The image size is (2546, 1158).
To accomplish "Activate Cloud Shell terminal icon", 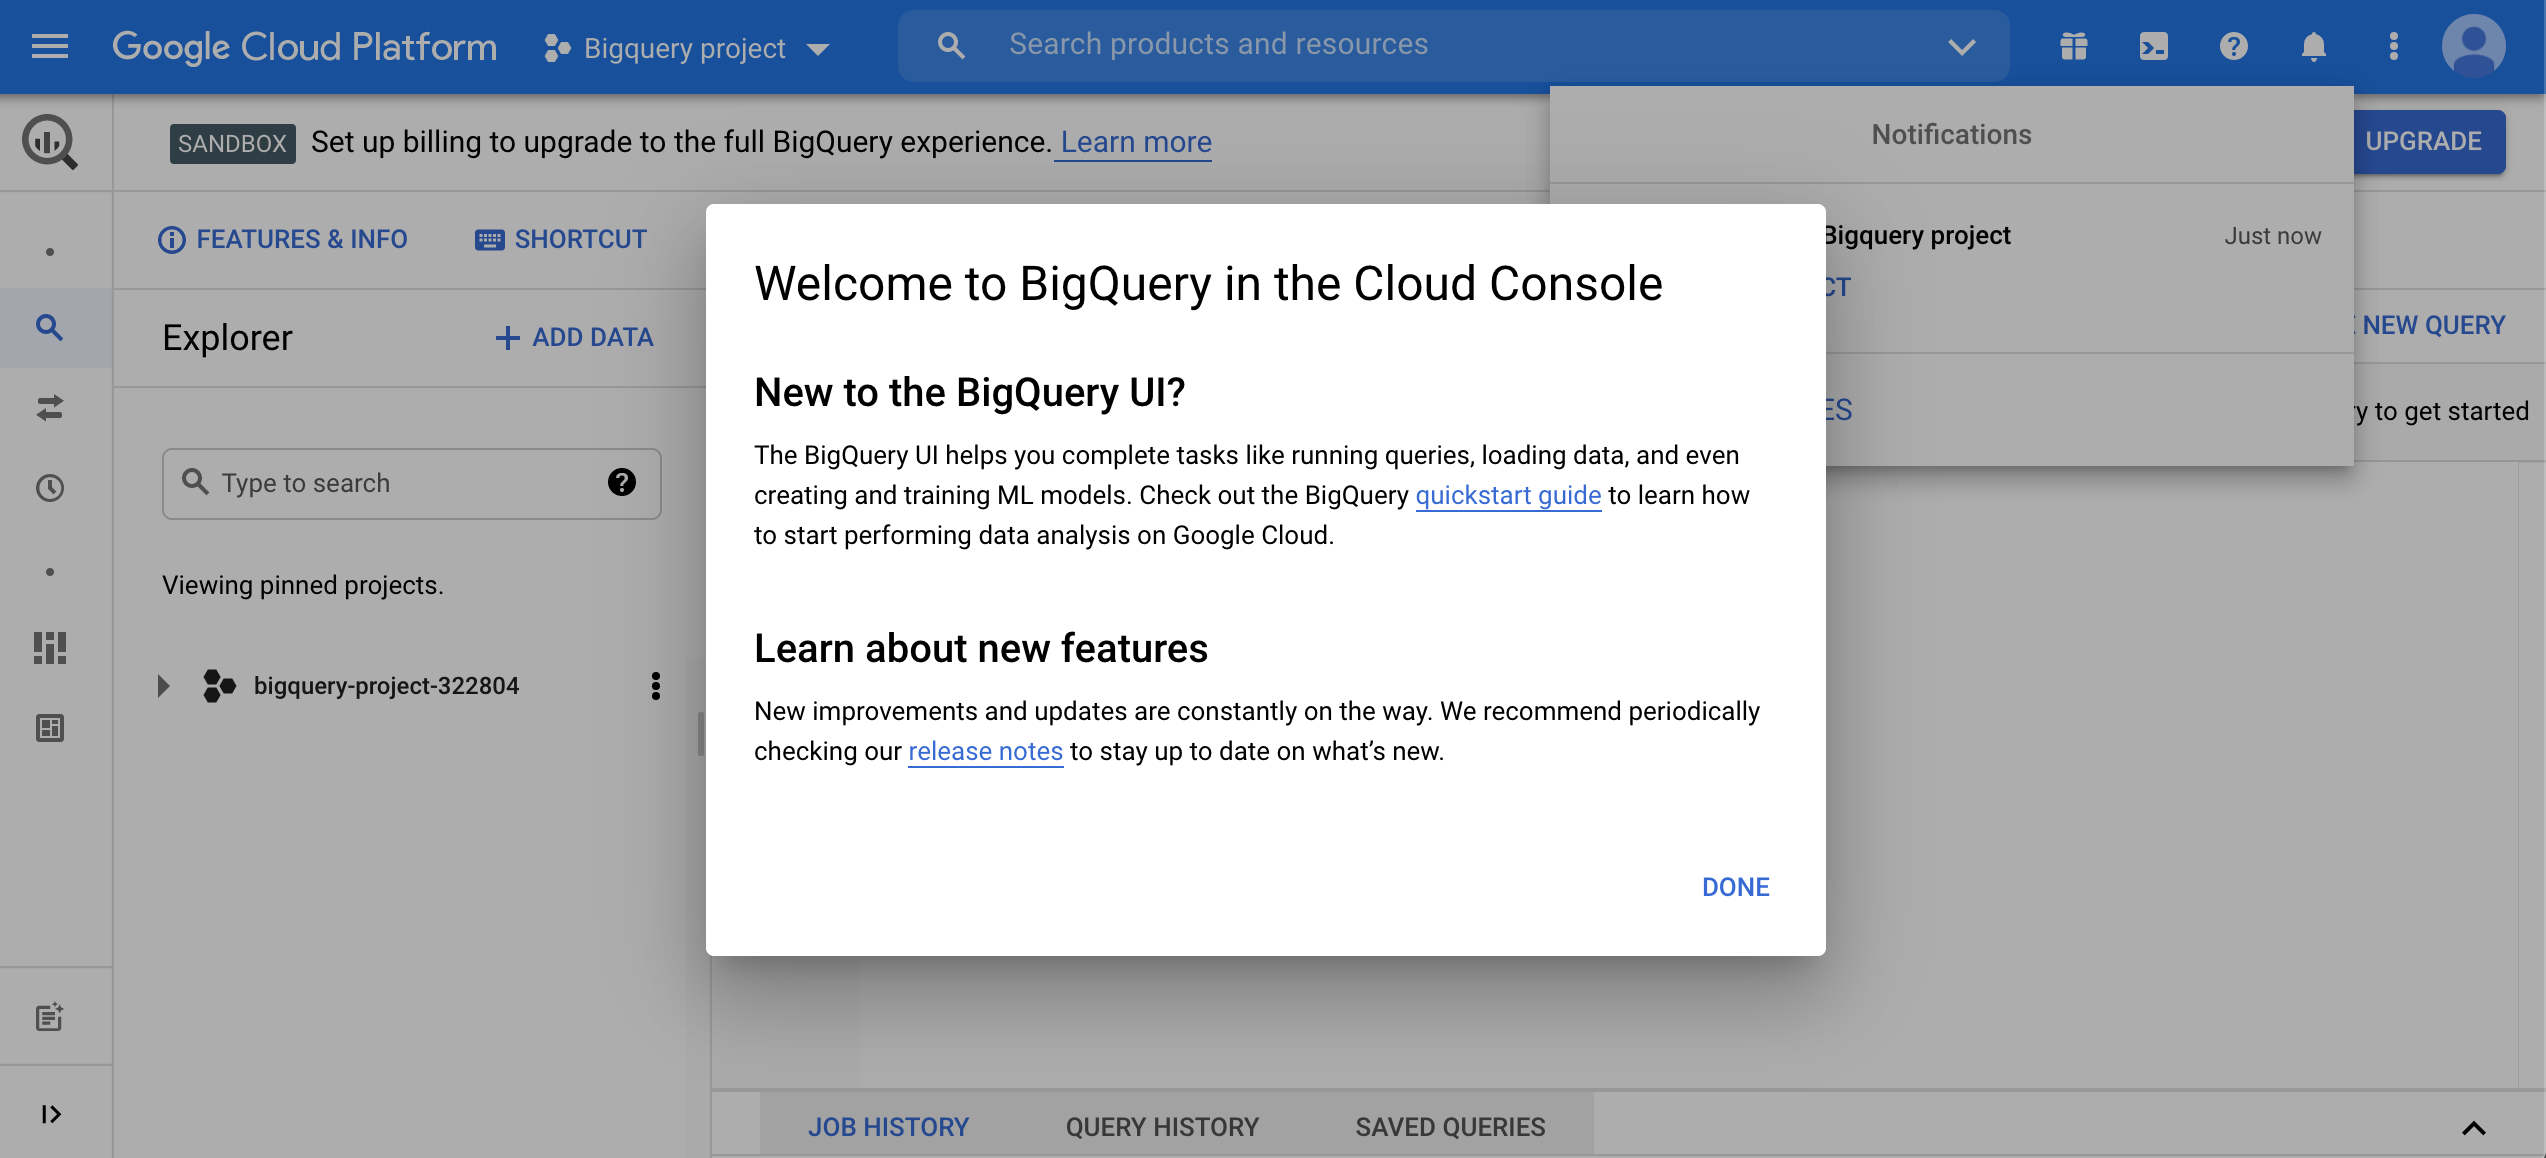I will tap(2153, 46).
